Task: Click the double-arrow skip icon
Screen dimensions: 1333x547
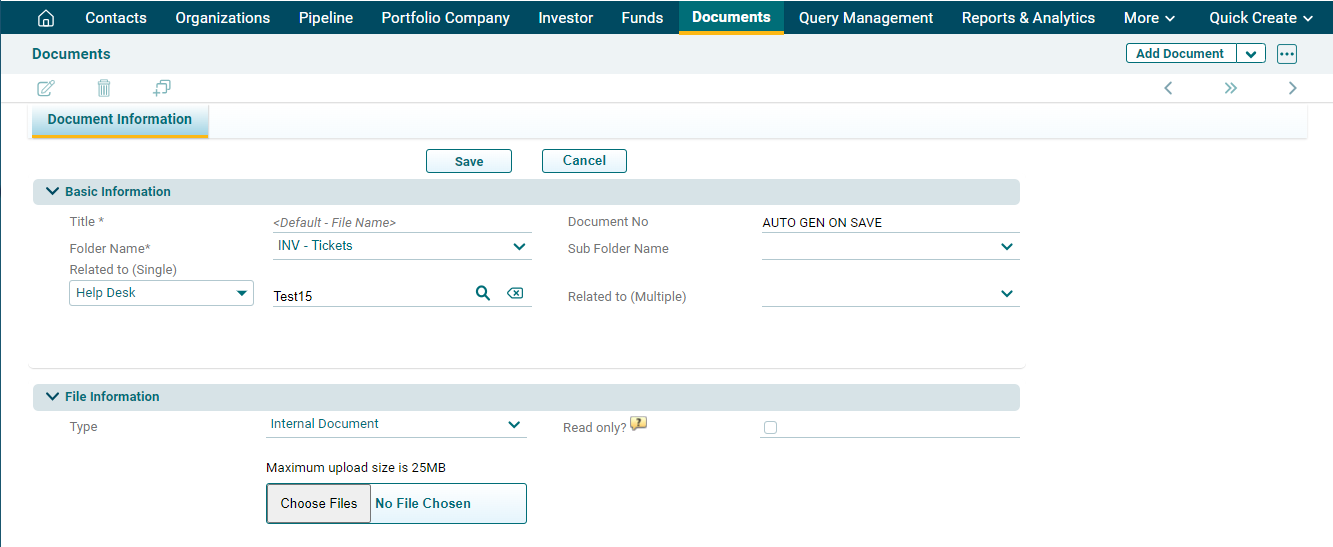Action: (1230, 88)
